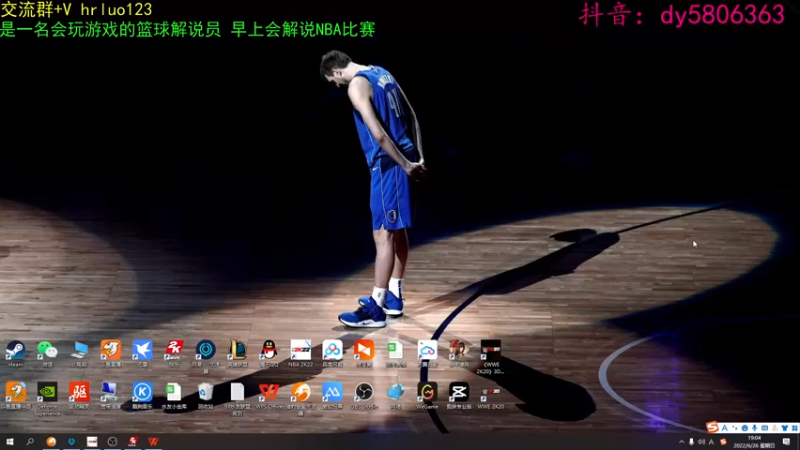This screenshot has height=450, width=800.
Task: Open Baidu Netdisk (百度网盘) shortcut
Action: tap(332, 353)
